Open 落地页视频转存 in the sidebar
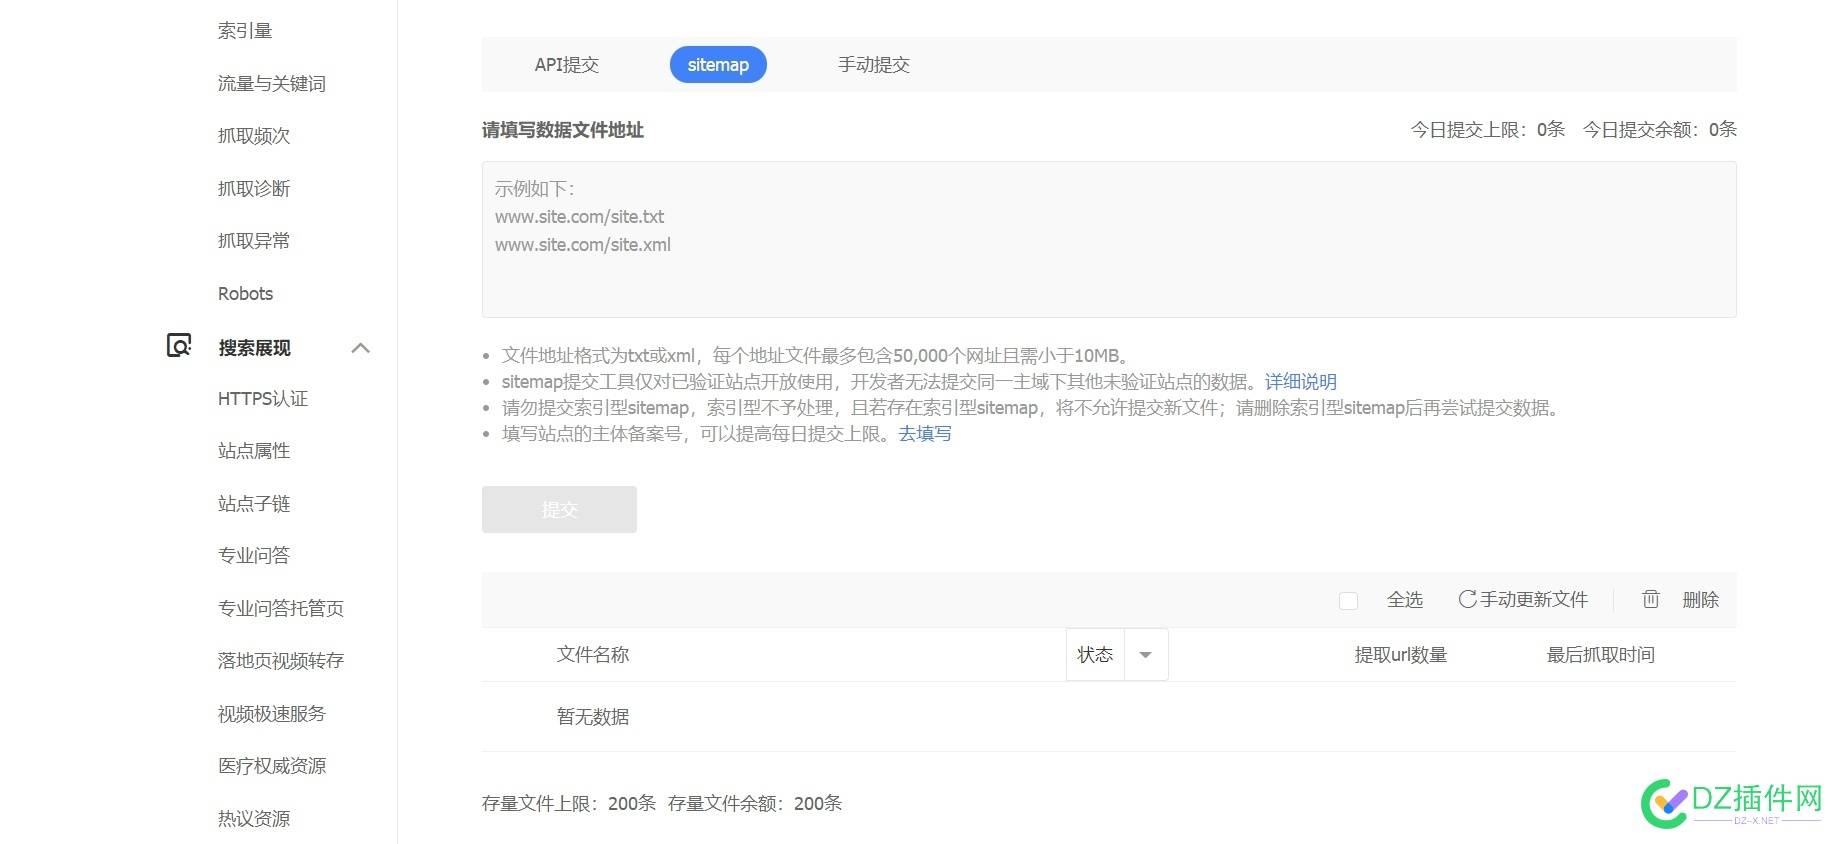 281,661
